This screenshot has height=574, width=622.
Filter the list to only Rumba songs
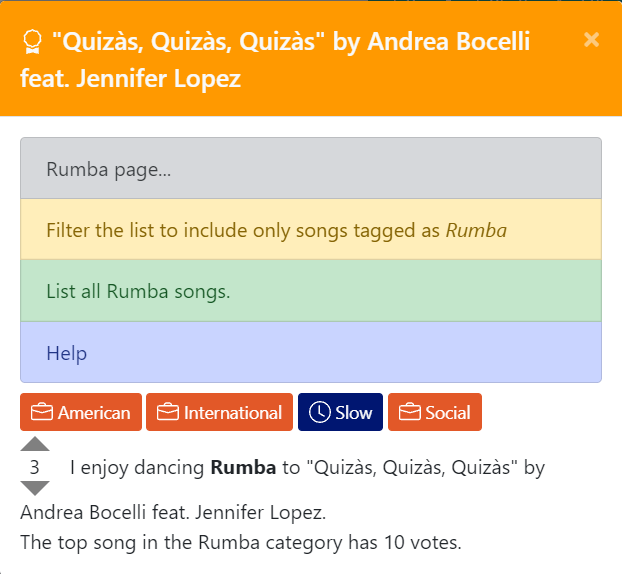pos(310,230)
